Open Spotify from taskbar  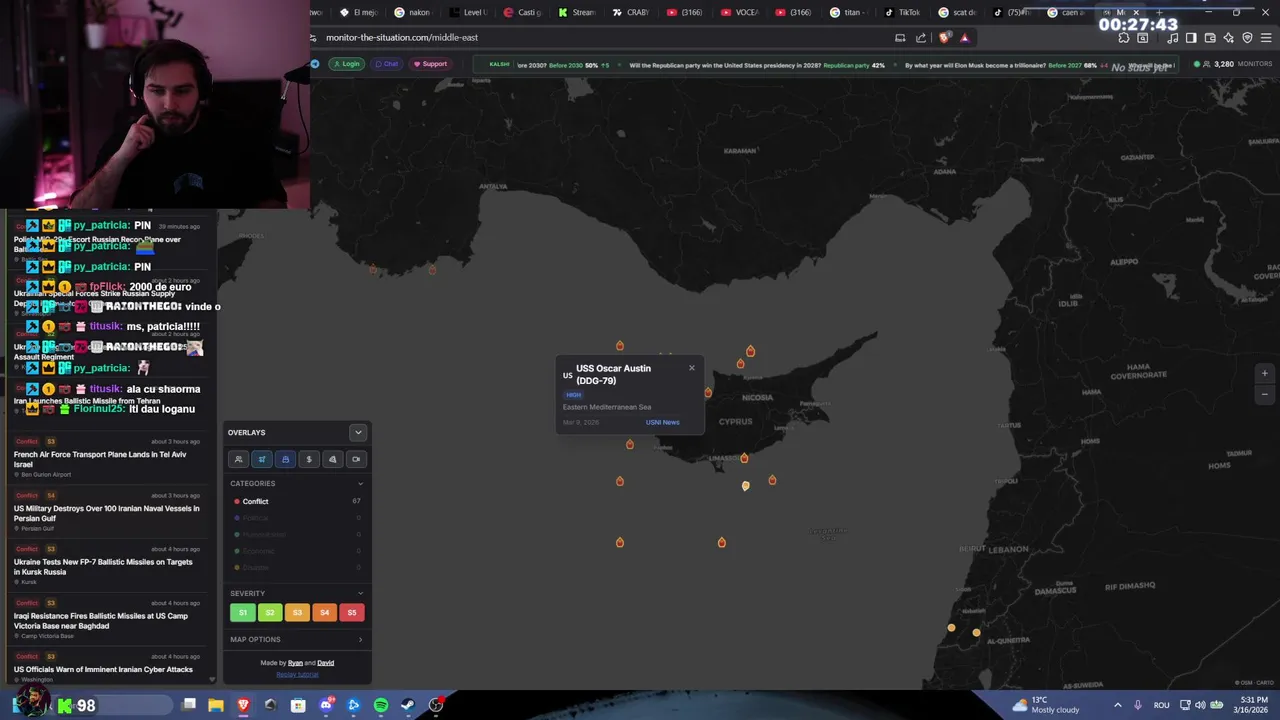(x=381, y=705)
